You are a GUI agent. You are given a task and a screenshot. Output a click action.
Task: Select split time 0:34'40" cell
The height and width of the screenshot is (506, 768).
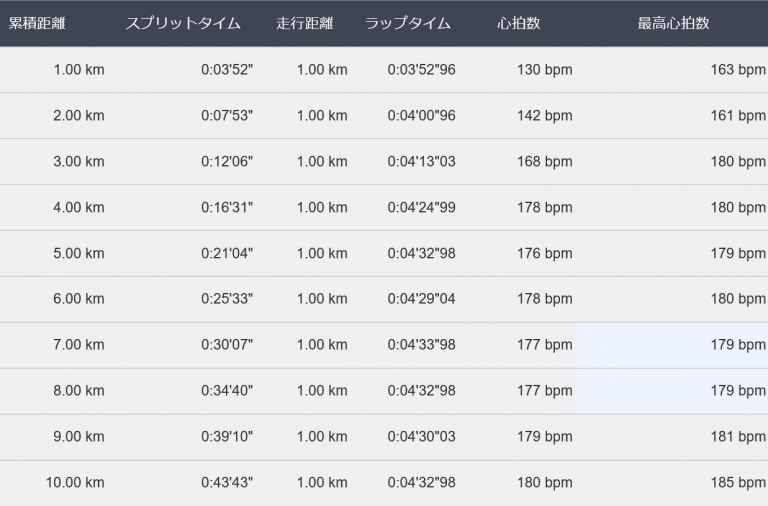click(227, 391)
